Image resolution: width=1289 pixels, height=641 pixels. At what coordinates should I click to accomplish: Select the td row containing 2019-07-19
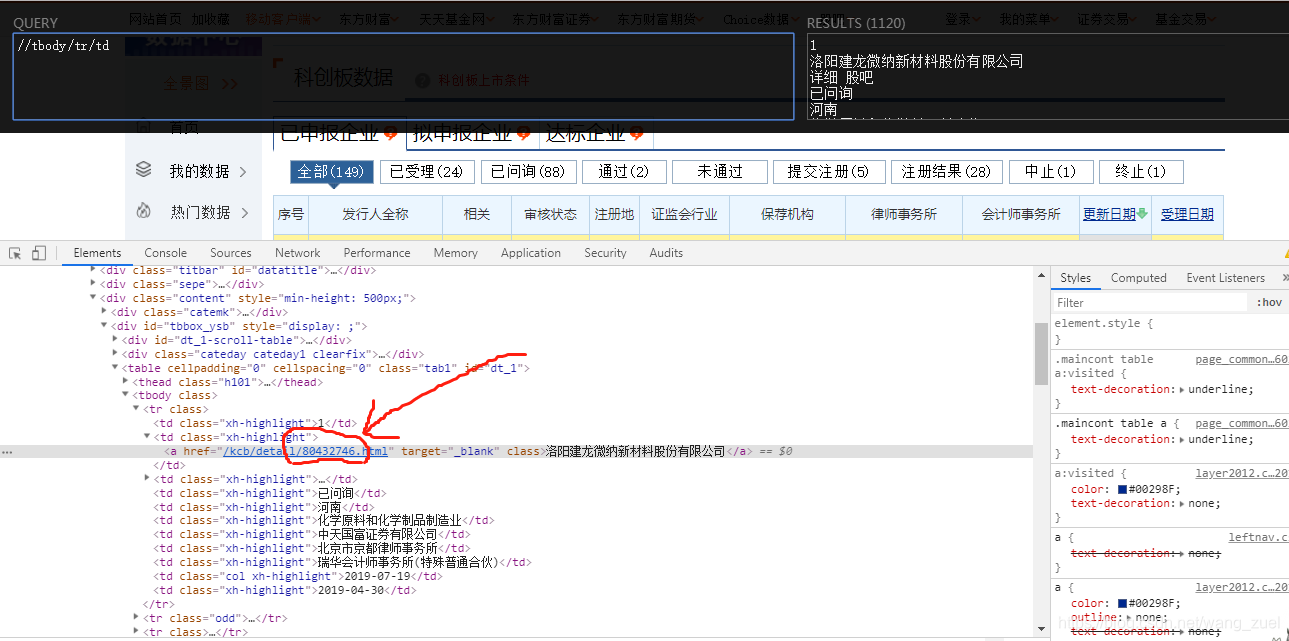[x=297, y=577]
